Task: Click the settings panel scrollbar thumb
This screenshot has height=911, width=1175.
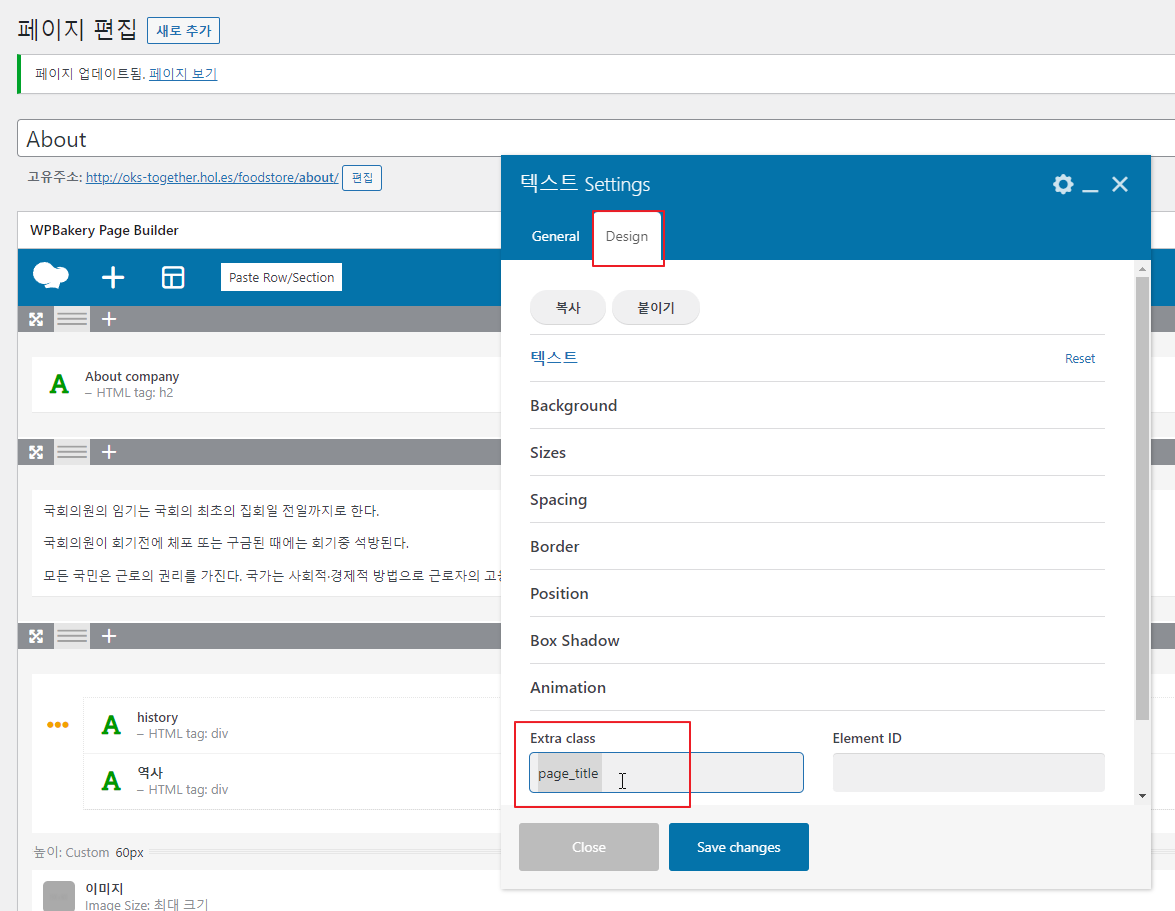Action: pyautogui.click(x=1142, y=498)
